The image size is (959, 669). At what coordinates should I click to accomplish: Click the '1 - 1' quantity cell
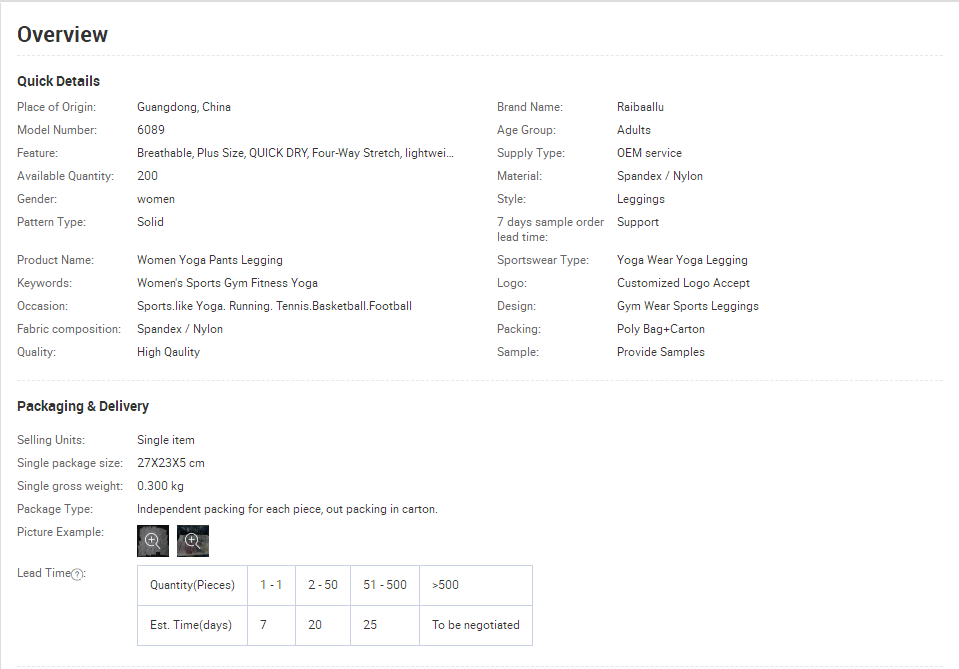point(271,585)
